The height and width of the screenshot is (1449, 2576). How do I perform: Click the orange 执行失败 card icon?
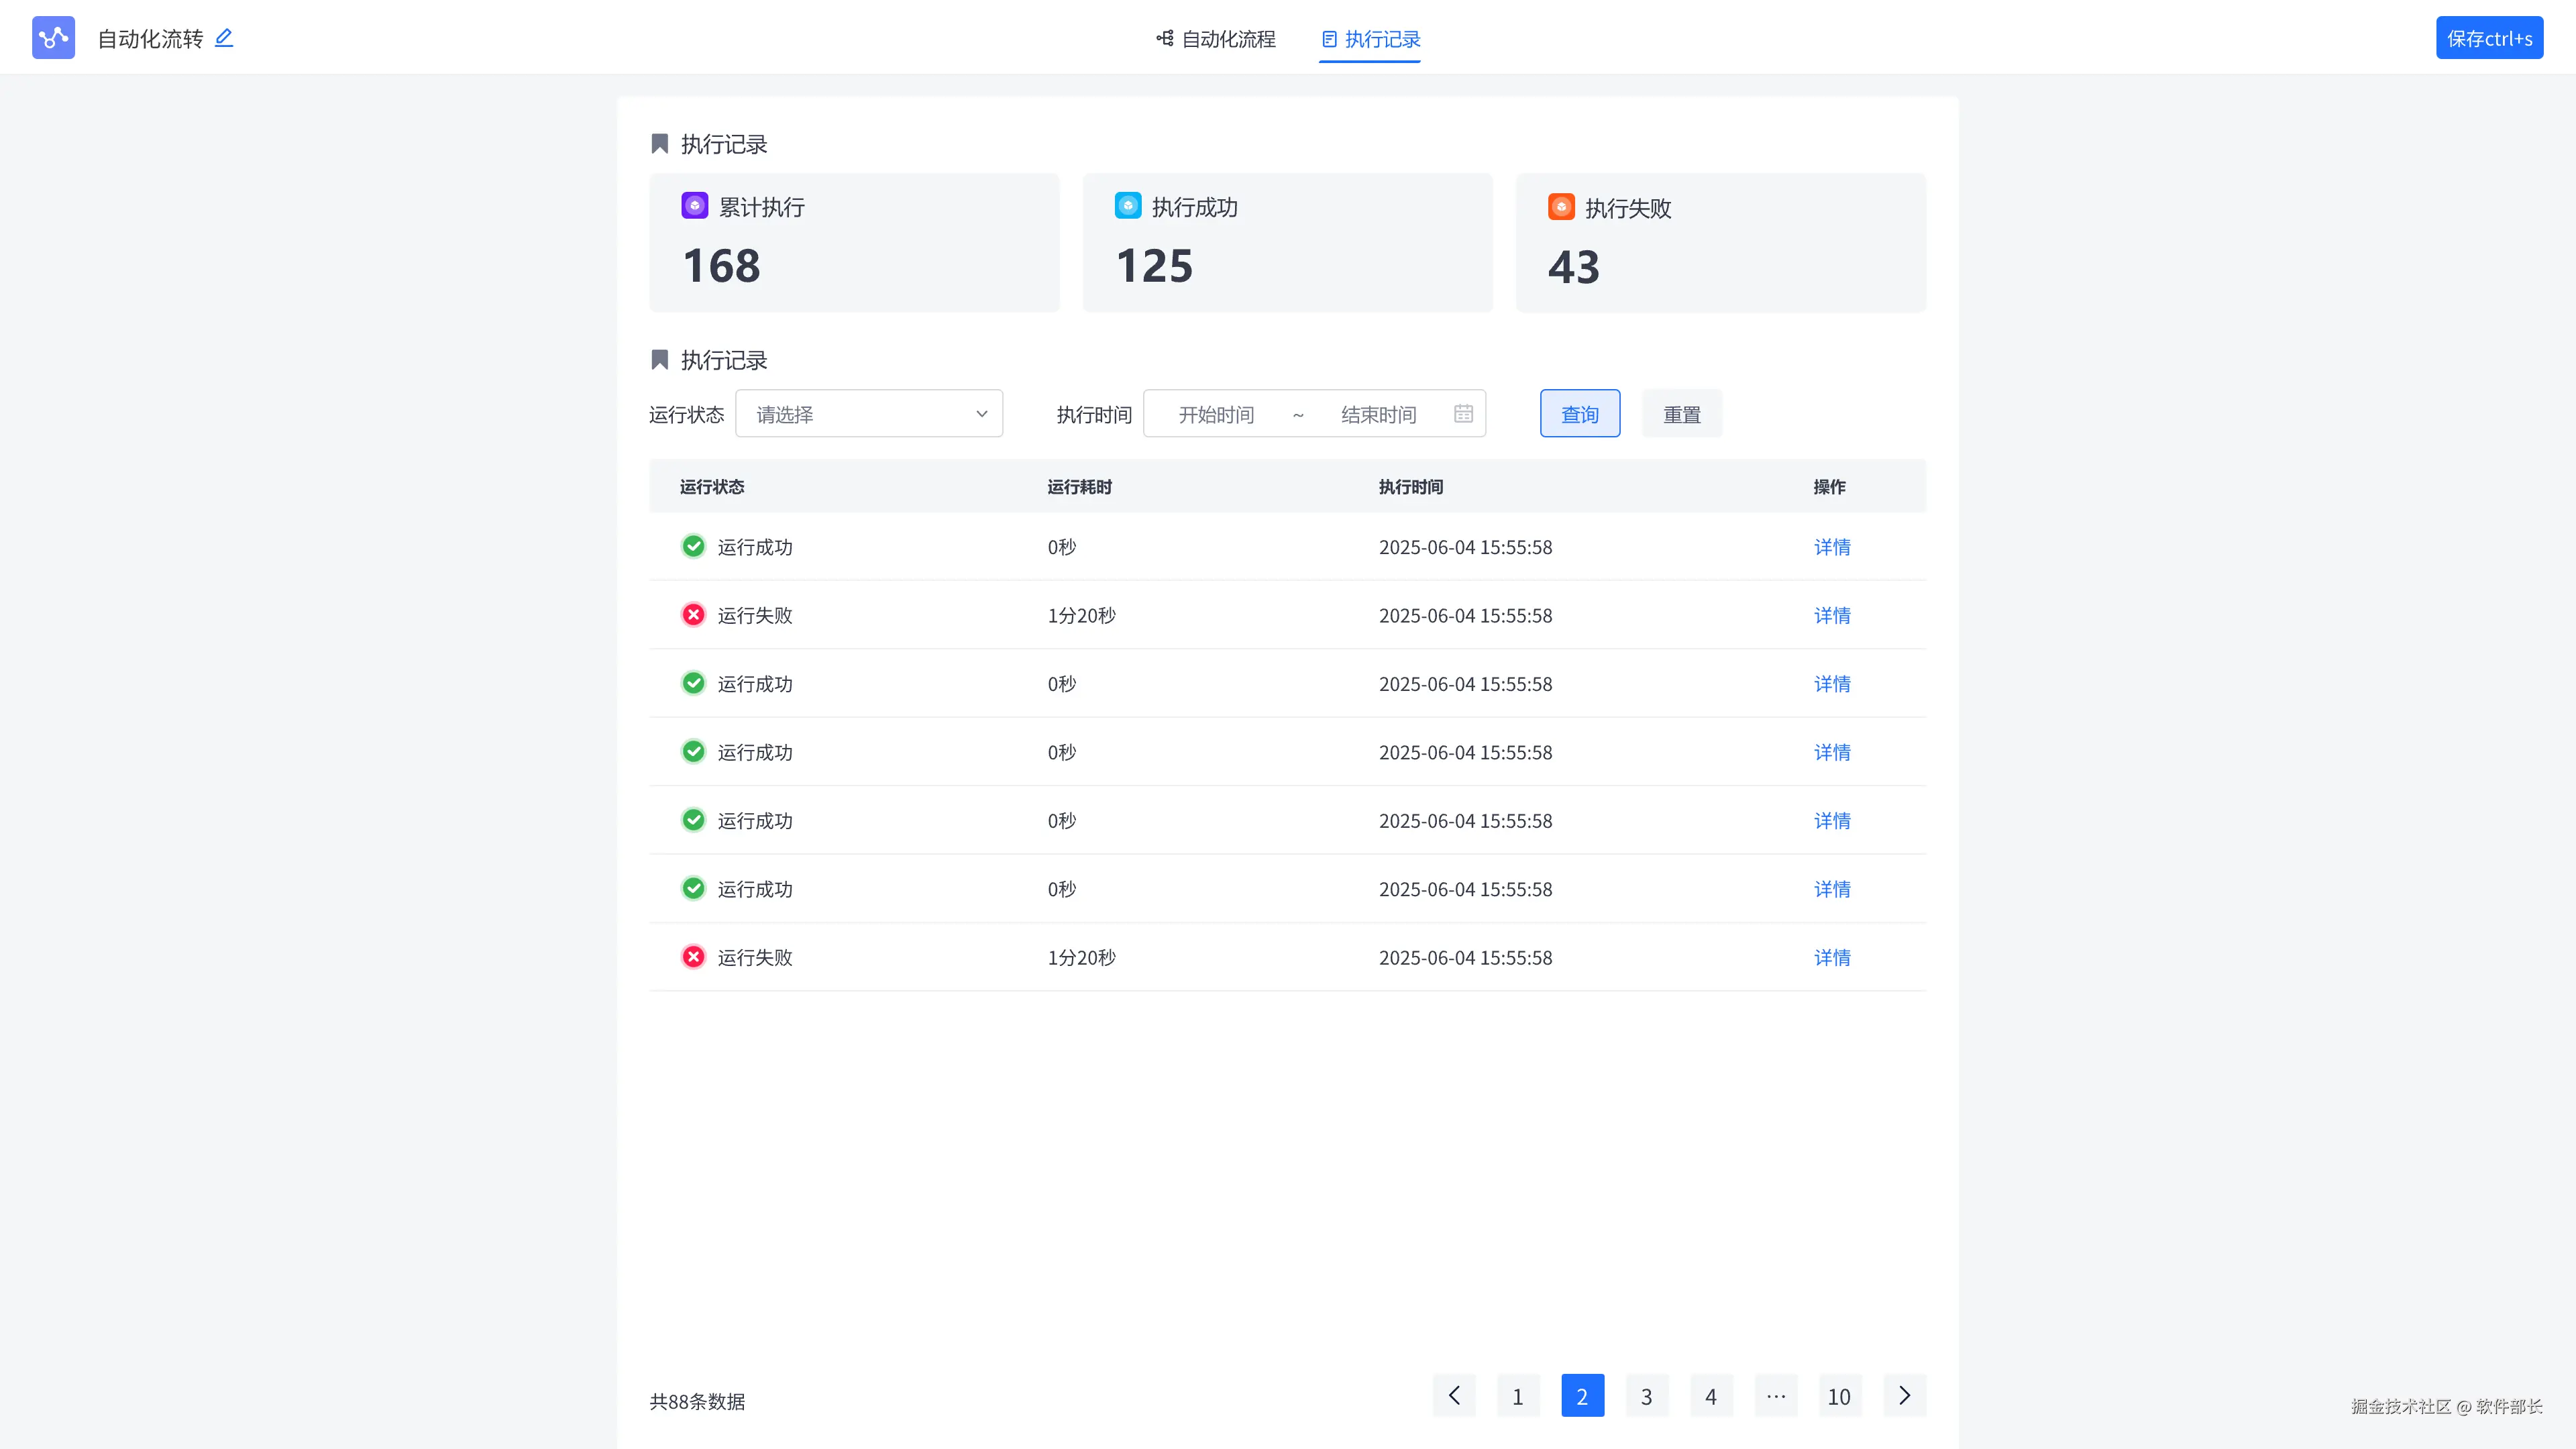tap(1561, 207)
